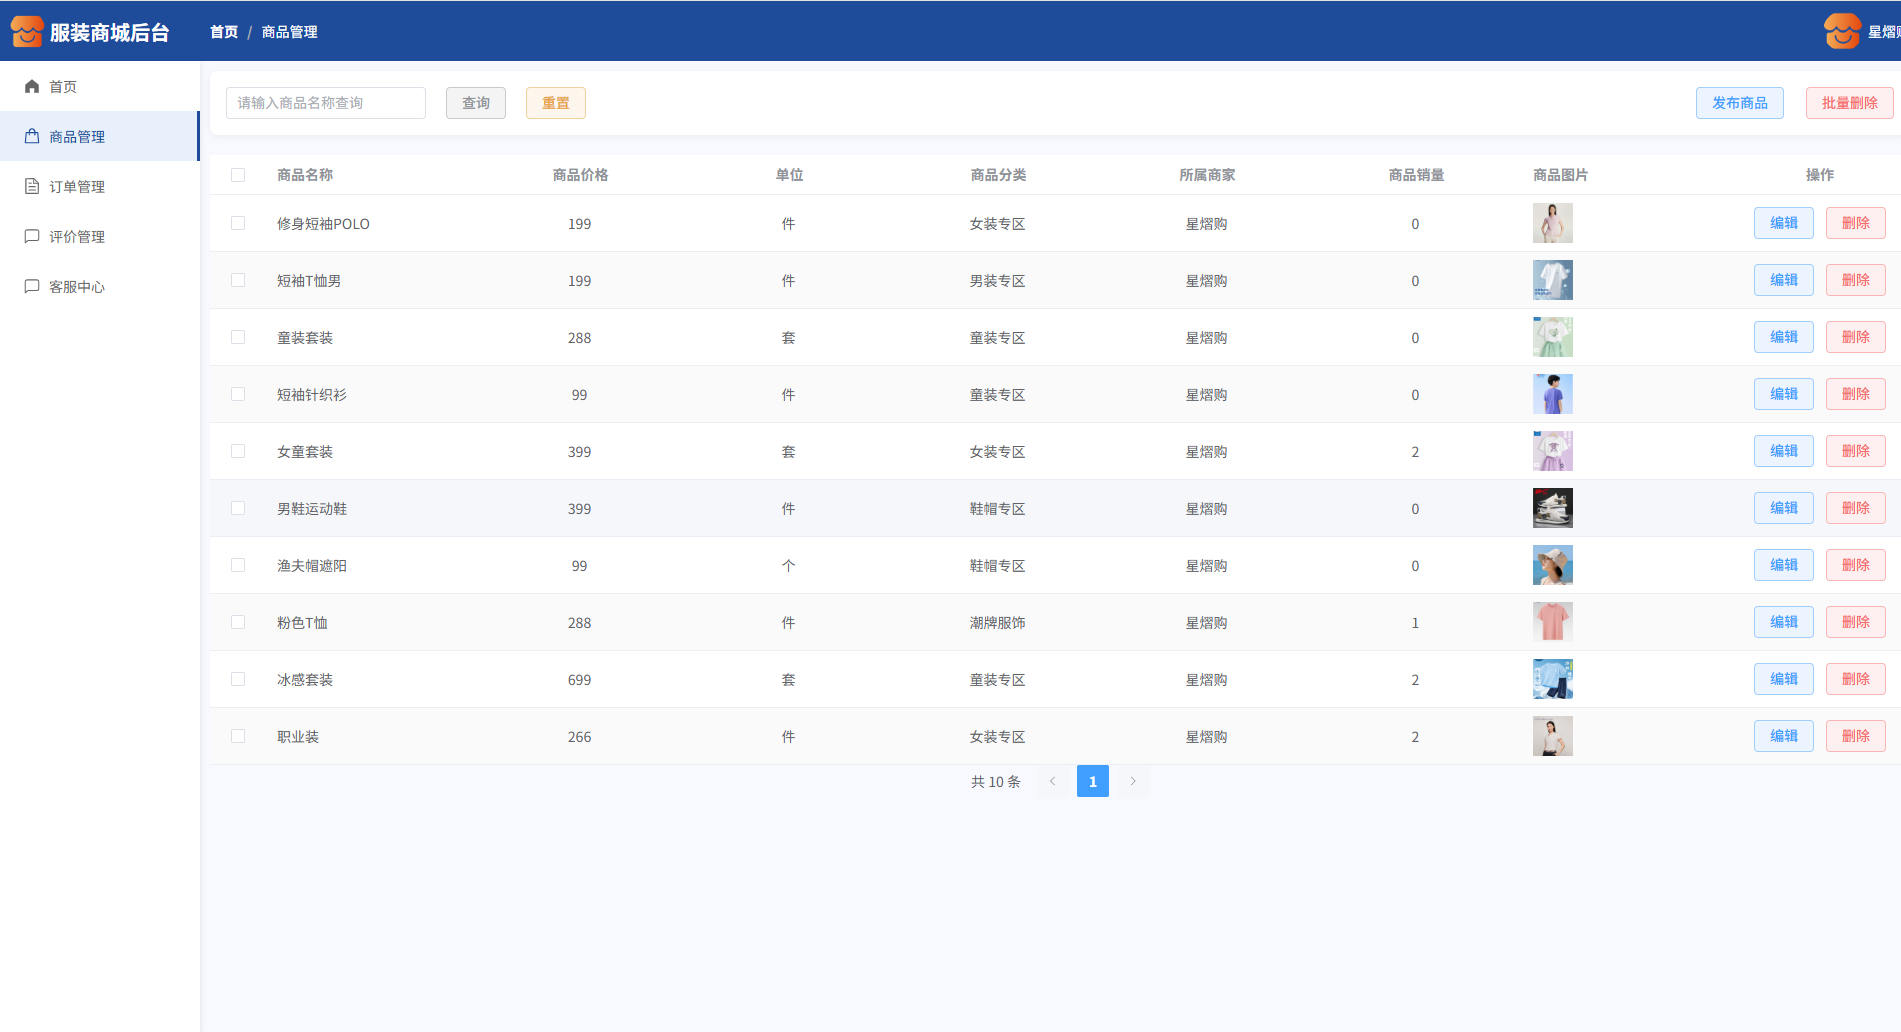
Task: Go to the previous page arrow
Action: point(1052,781)
